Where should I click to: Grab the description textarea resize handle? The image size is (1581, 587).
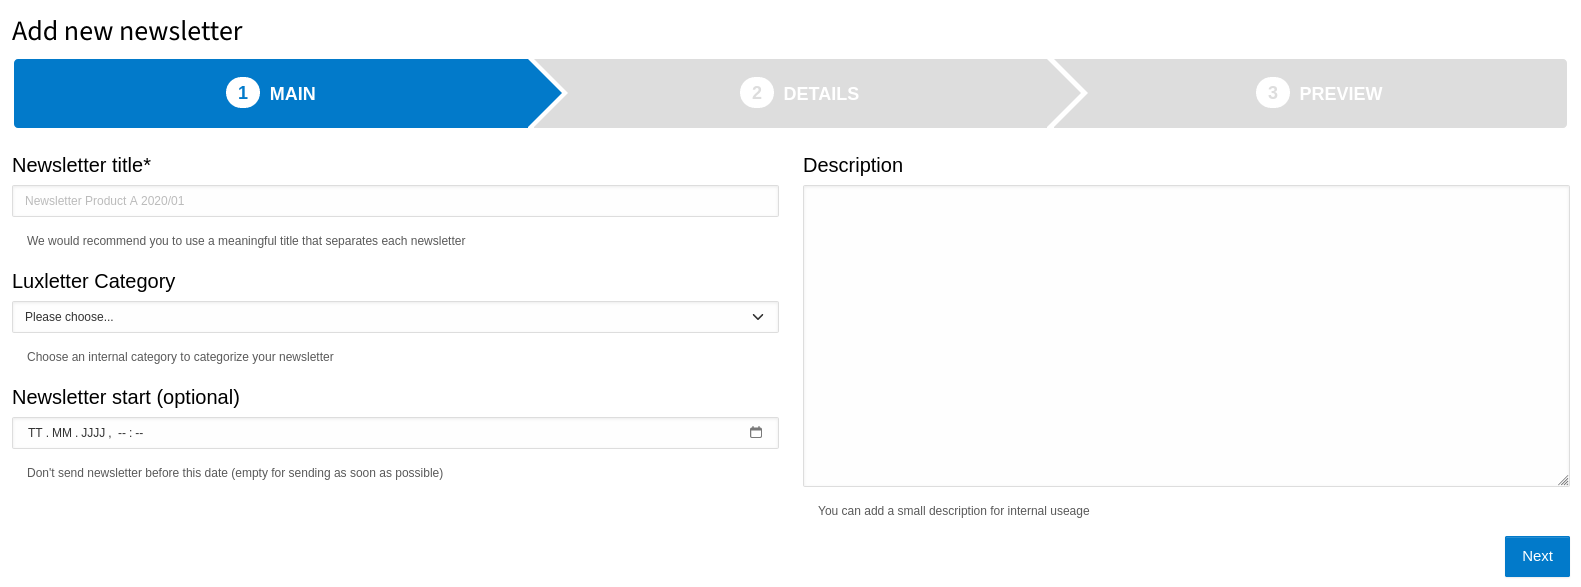[x=1563, y=480]
